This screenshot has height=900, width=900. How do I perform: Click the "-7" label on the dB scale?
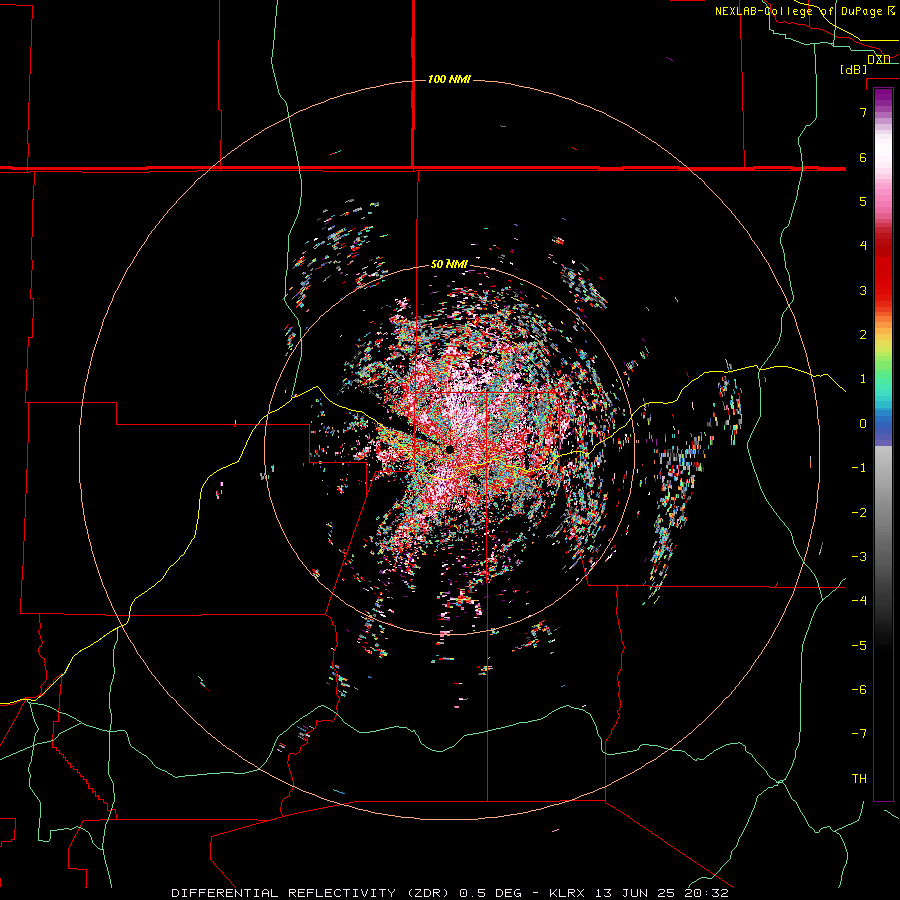click(x=859, y=734)
